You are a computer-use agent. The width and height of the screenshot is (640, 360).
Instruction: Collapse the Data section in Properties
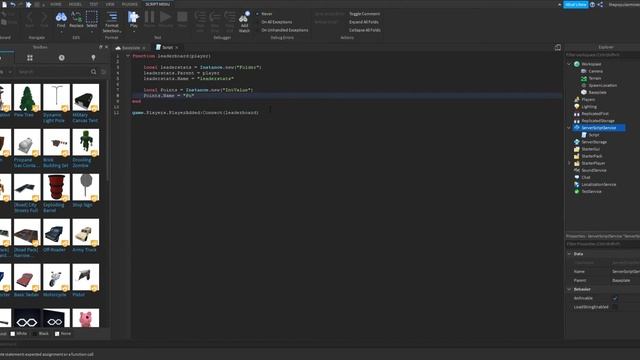coord(569,254)
